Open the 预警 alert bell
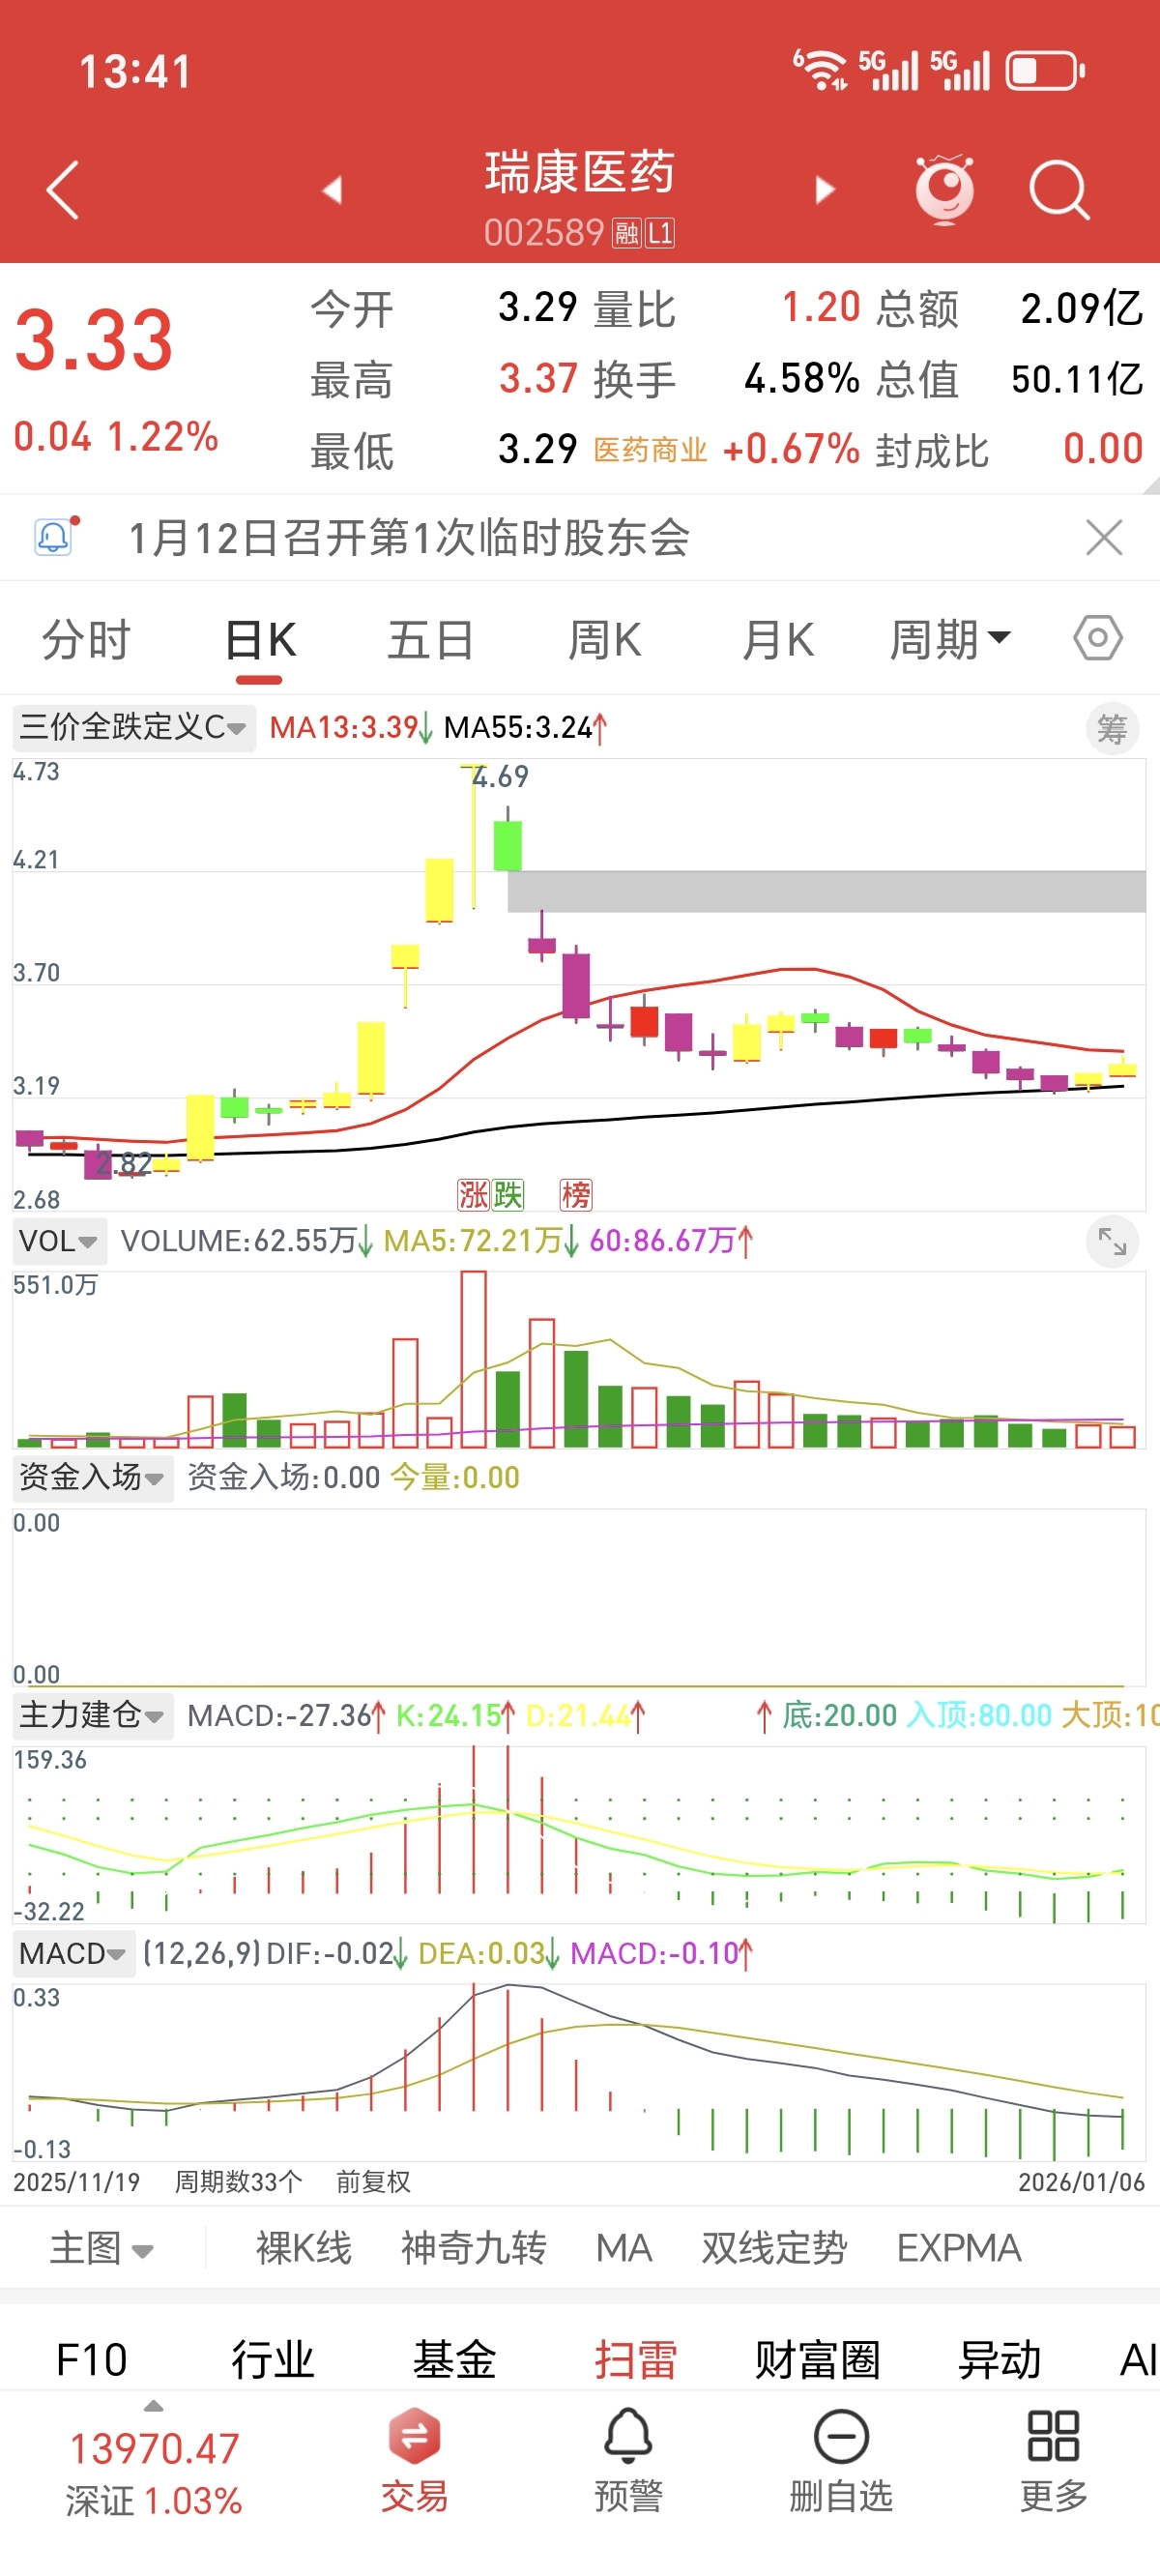1160x2576 pixels. click(x=628, y=2461)
